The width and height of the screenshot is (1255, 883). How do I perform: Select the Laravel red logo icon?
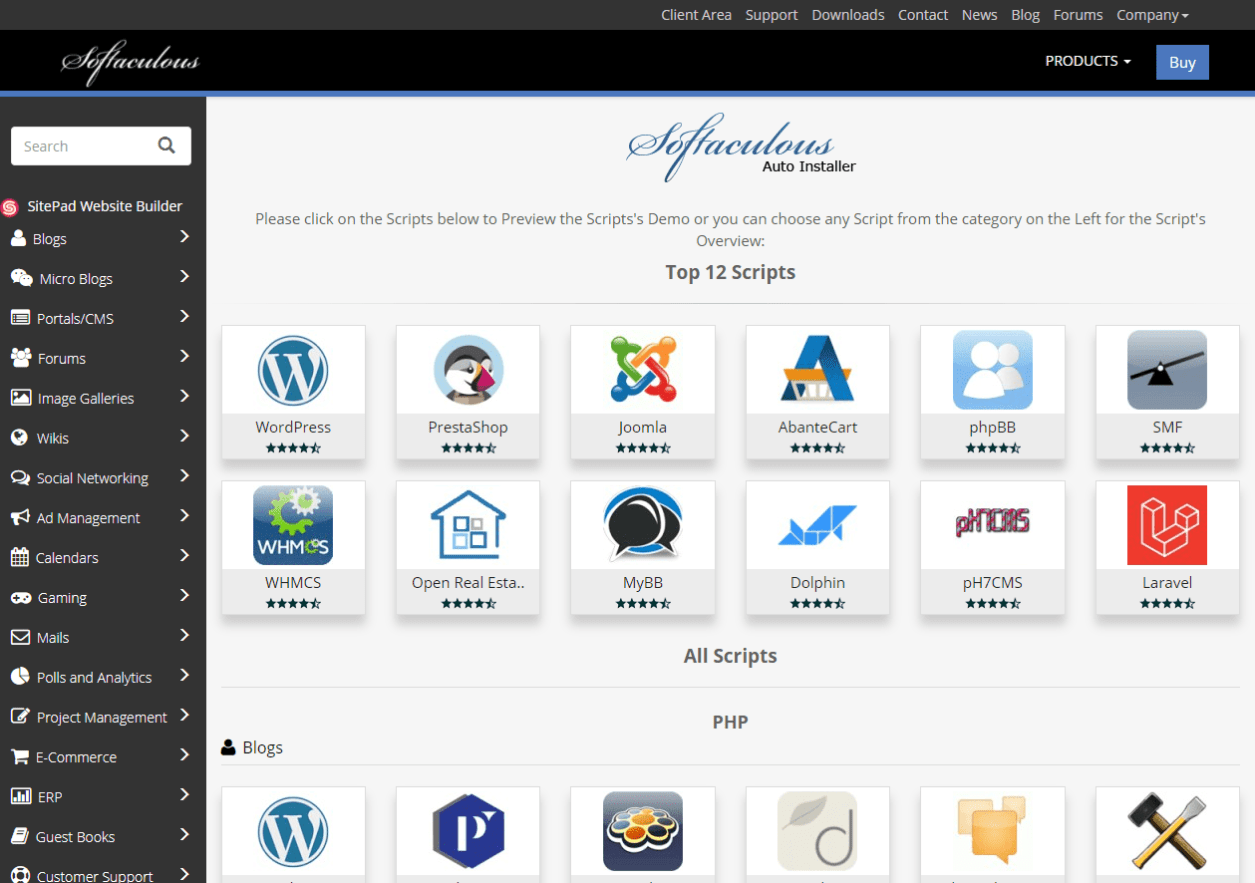[1167, 526]
